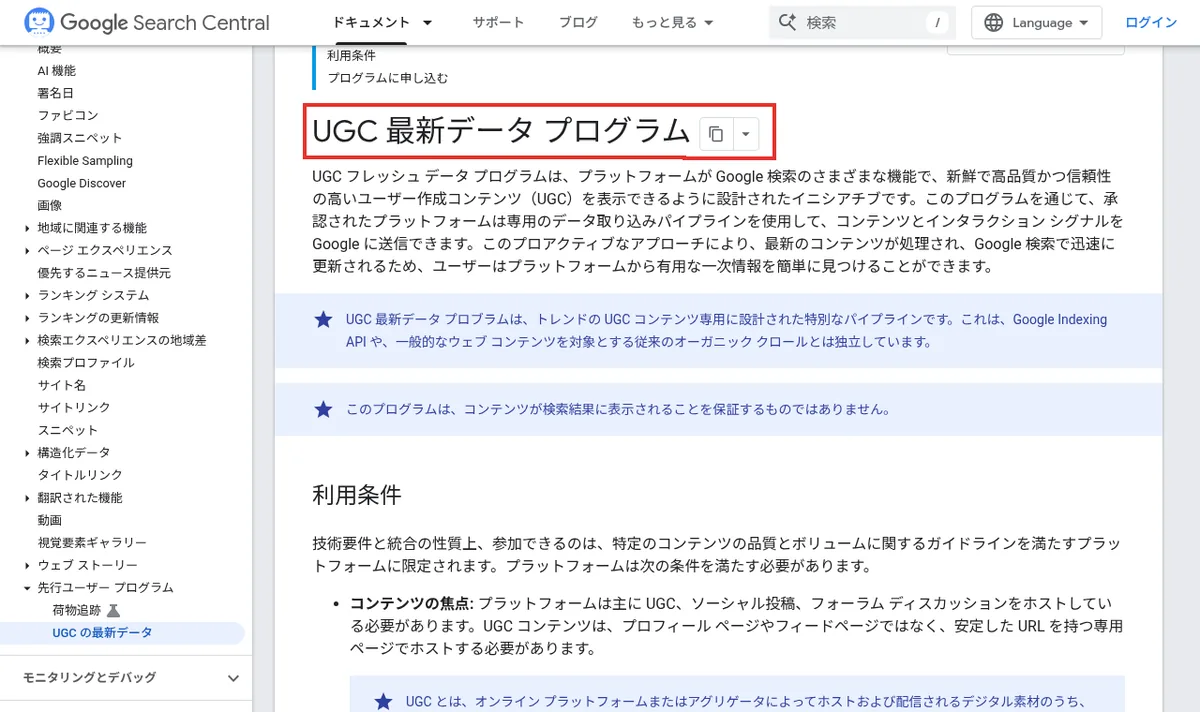Screen dimensions: 1200x712
Task: Open the Language selector dropdown
Action: [x=1036, y=22]
